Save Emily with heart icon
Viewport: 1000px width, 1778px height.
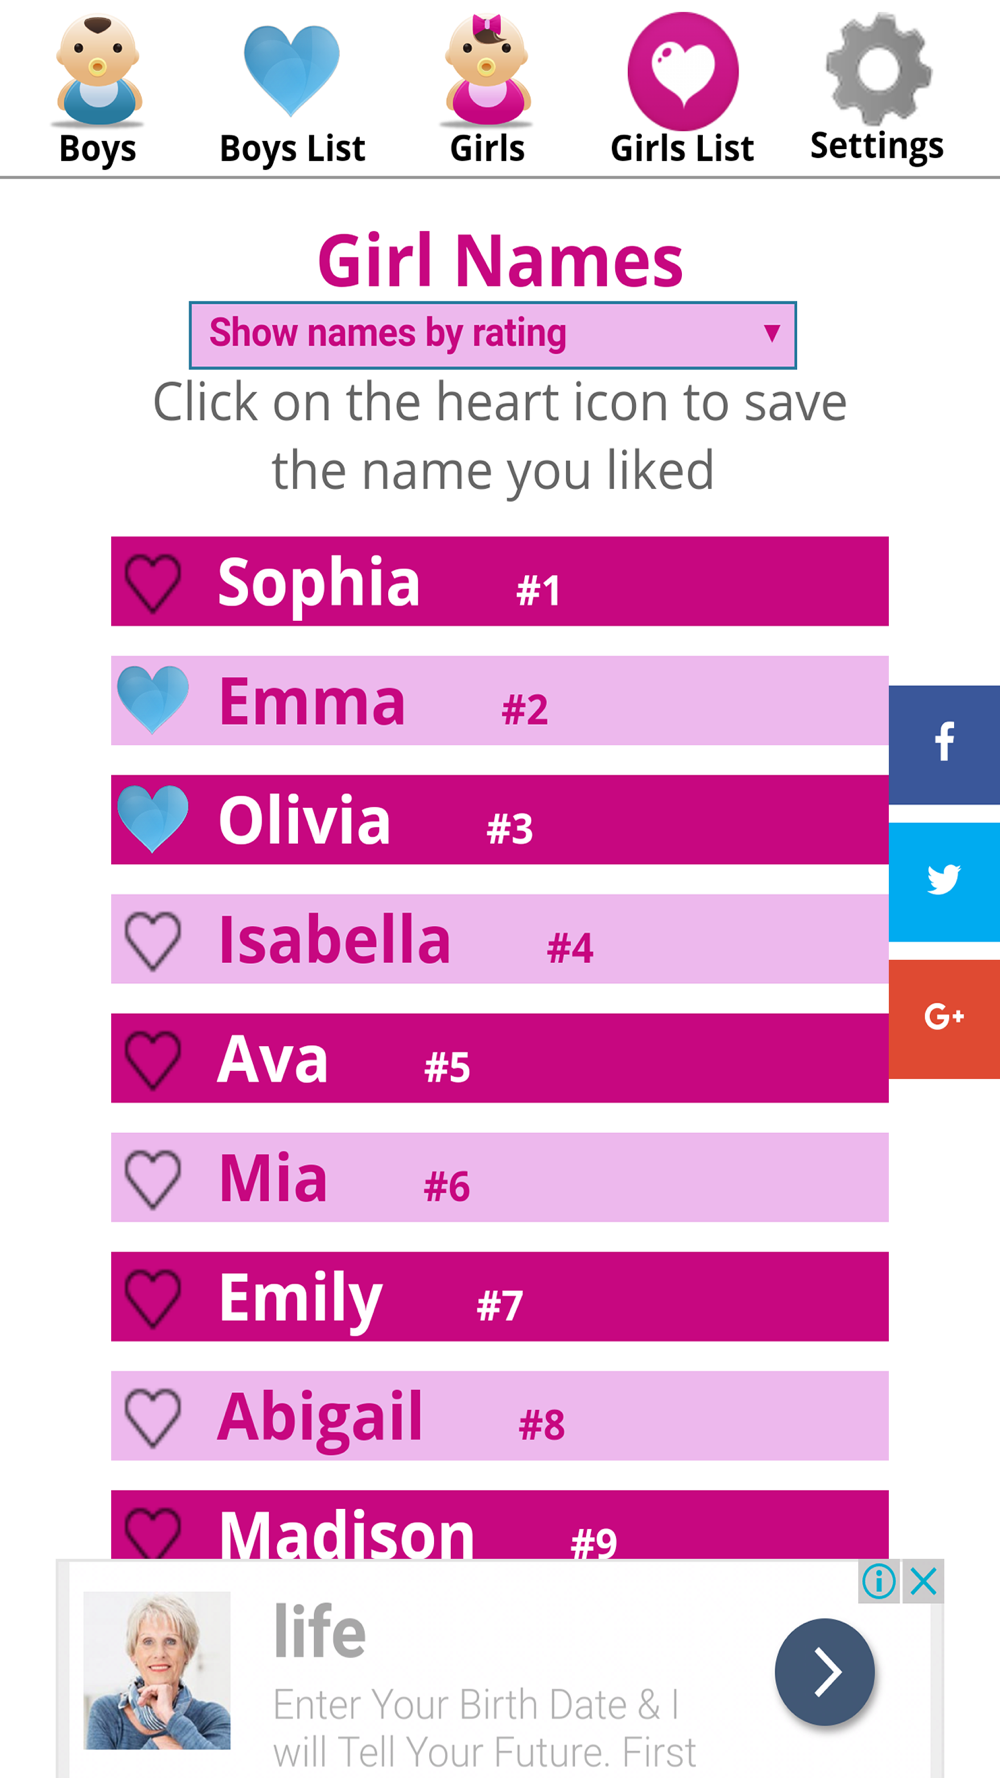click(x=153, y=1298)
